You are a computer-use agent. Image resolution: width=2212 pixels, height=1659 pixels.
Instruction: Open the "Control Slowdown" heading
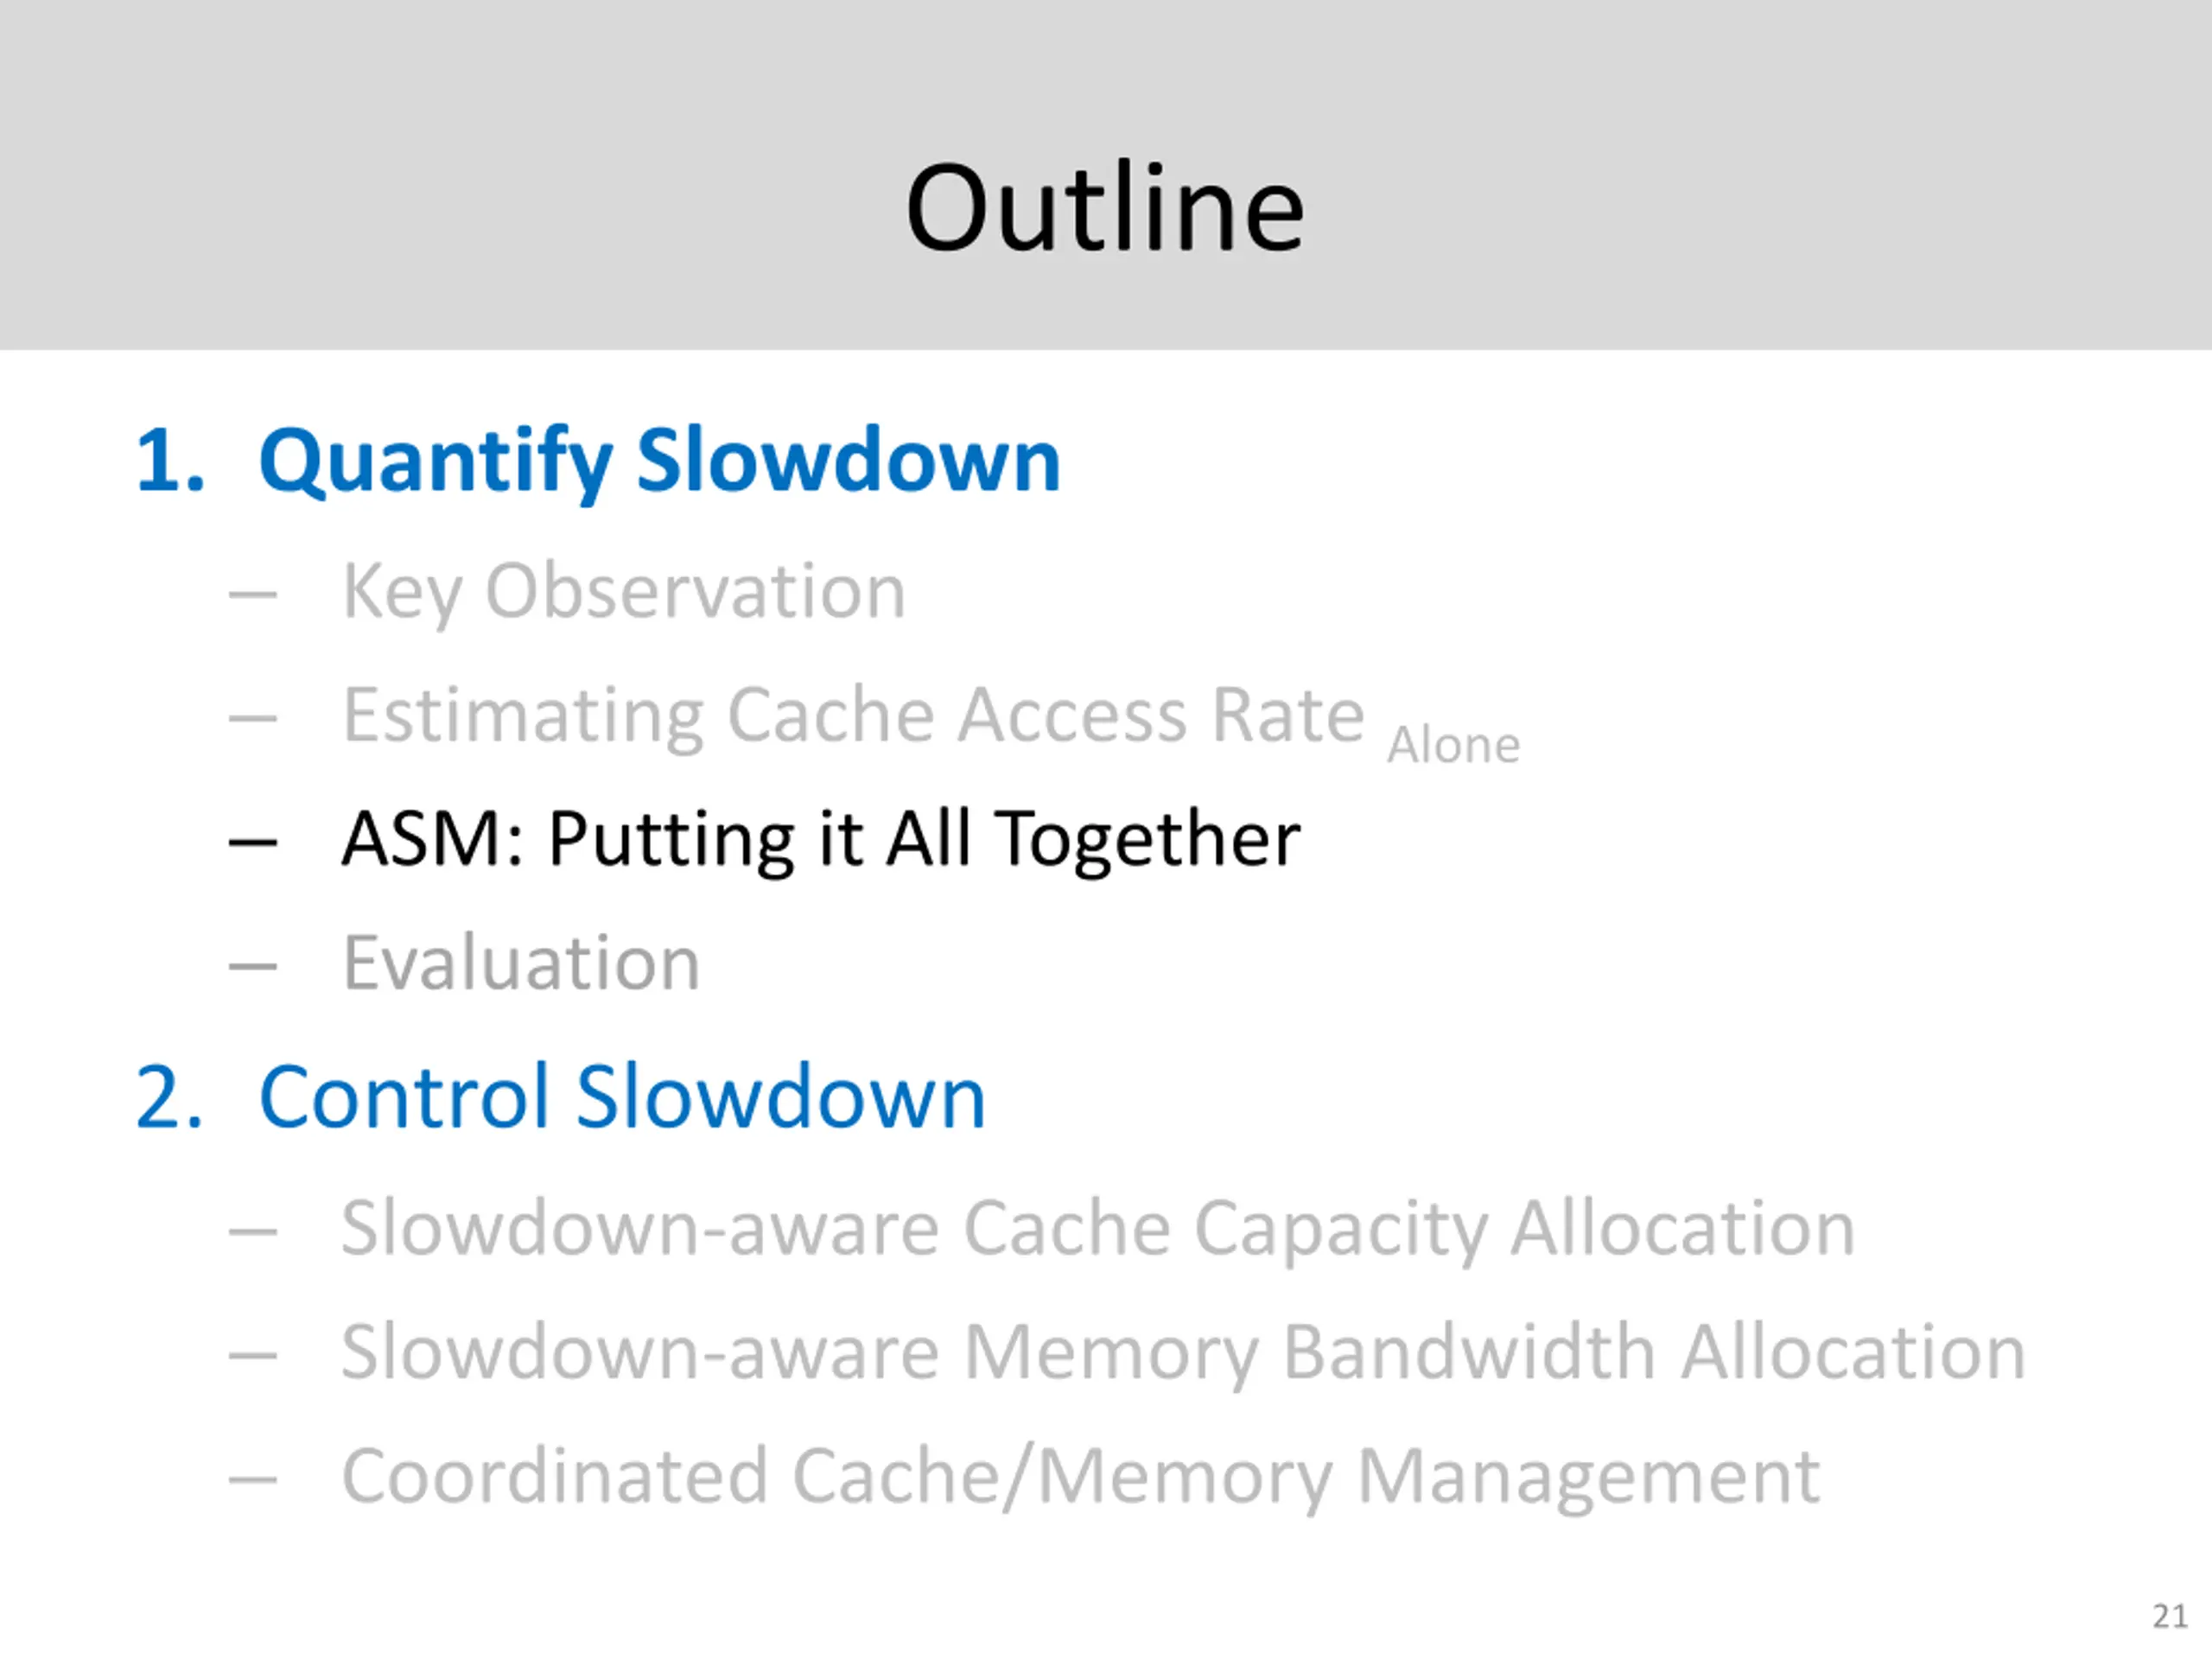pyautogui.click(x=622, y=1097)
